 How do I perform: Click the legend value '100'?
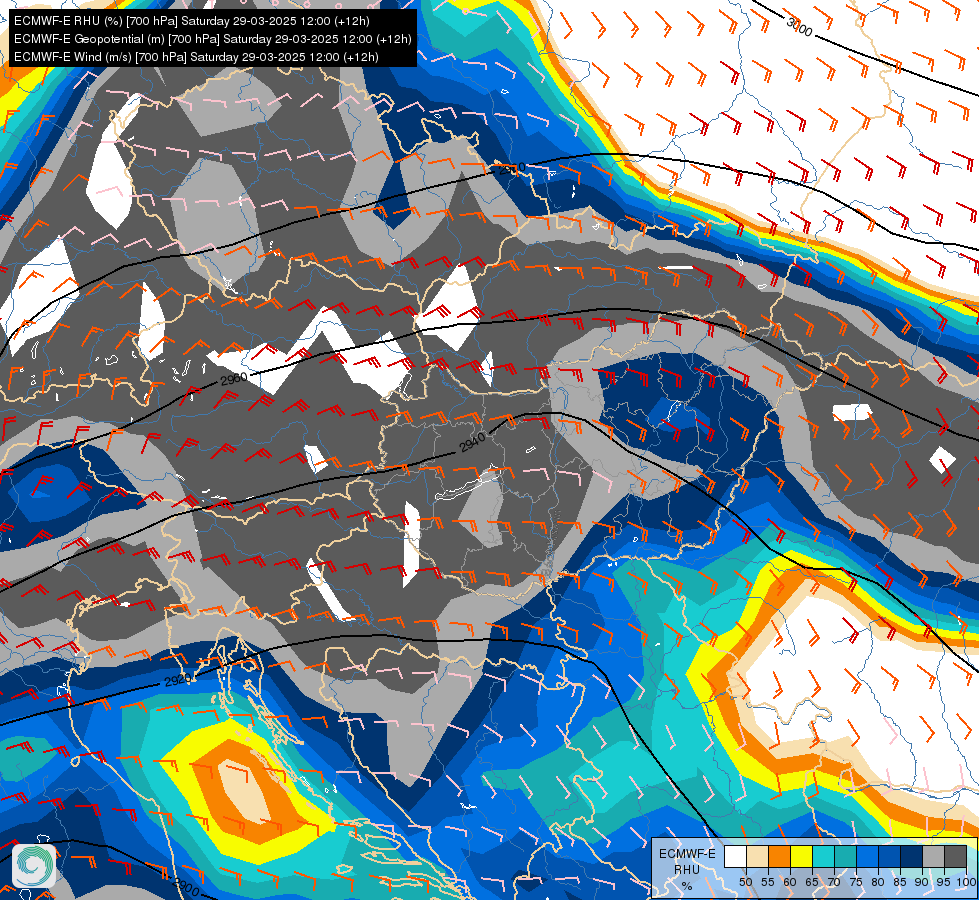coord(966,883)
